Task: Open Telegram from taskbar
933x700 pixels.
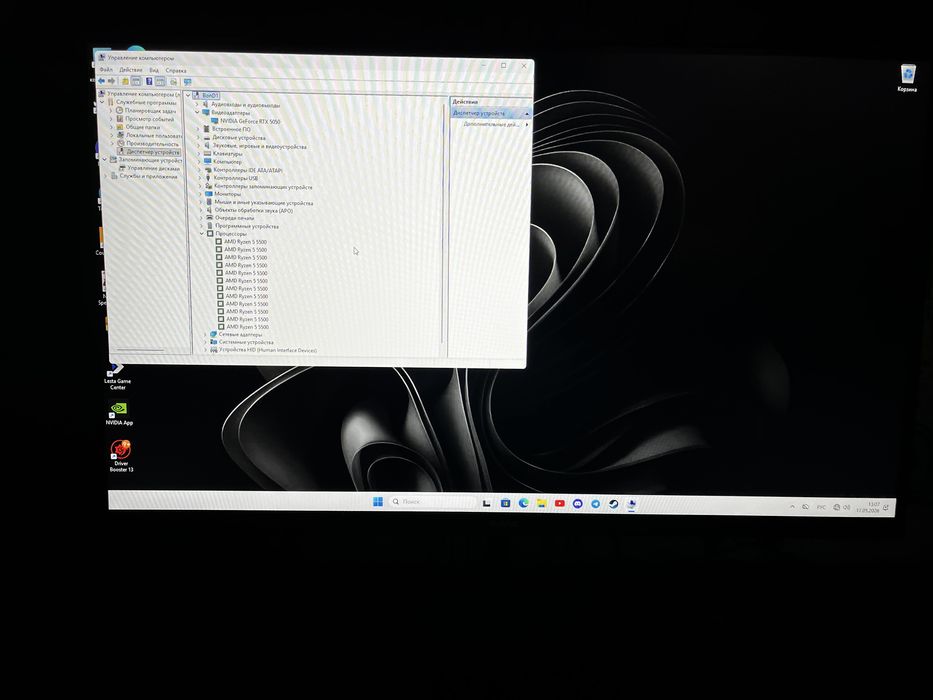Action: [595, 504]
